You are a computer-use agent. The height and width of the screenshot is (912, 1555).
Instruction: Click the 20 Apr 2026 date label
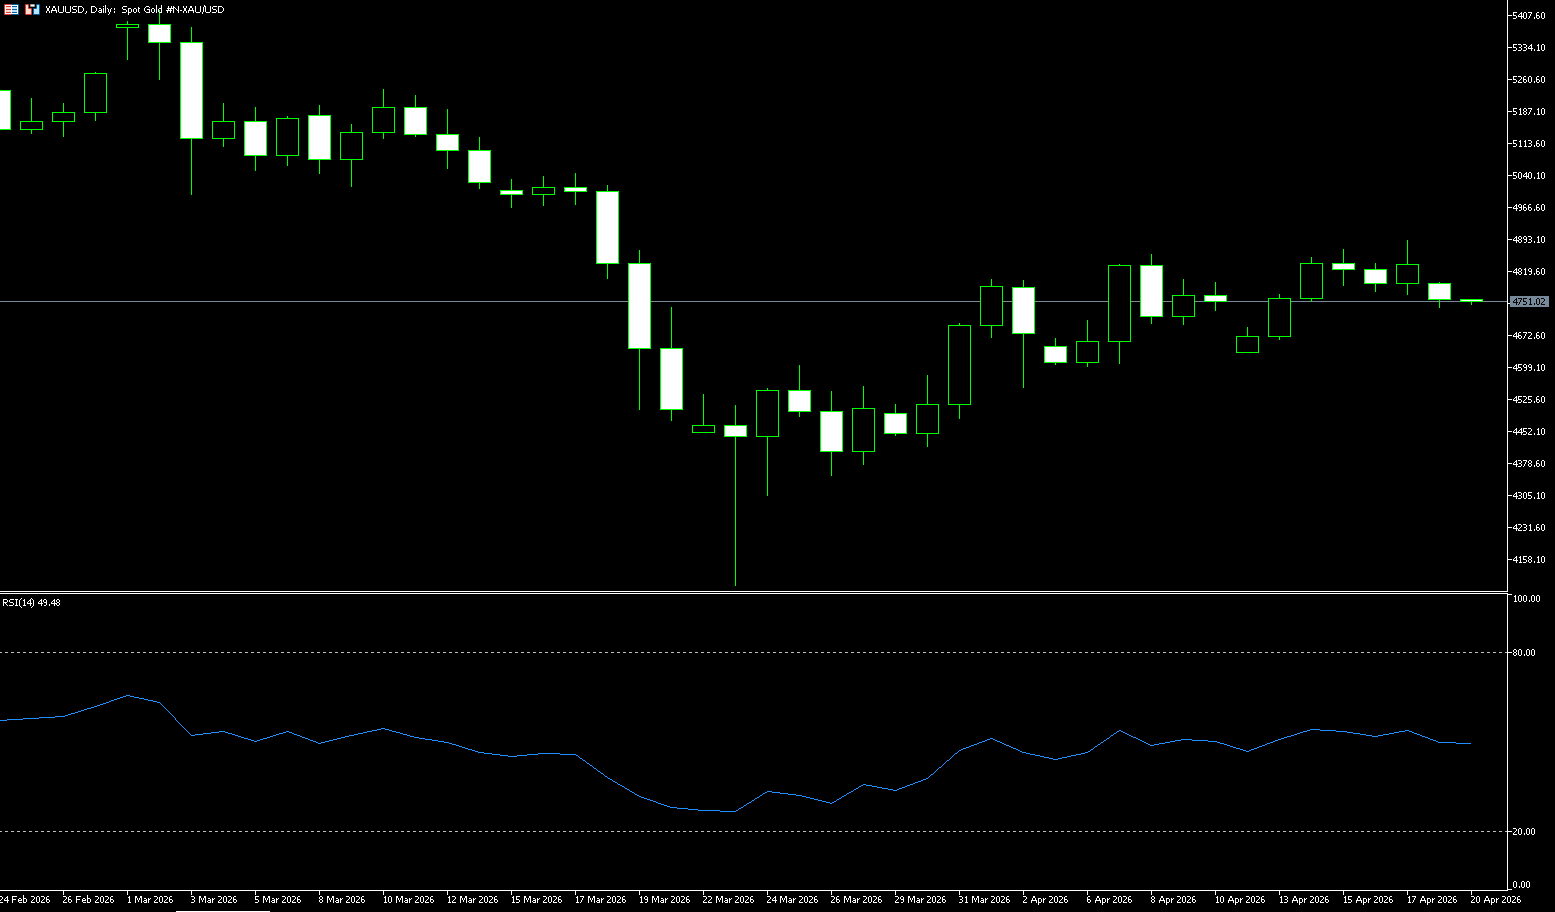(x=1495, y=899)
